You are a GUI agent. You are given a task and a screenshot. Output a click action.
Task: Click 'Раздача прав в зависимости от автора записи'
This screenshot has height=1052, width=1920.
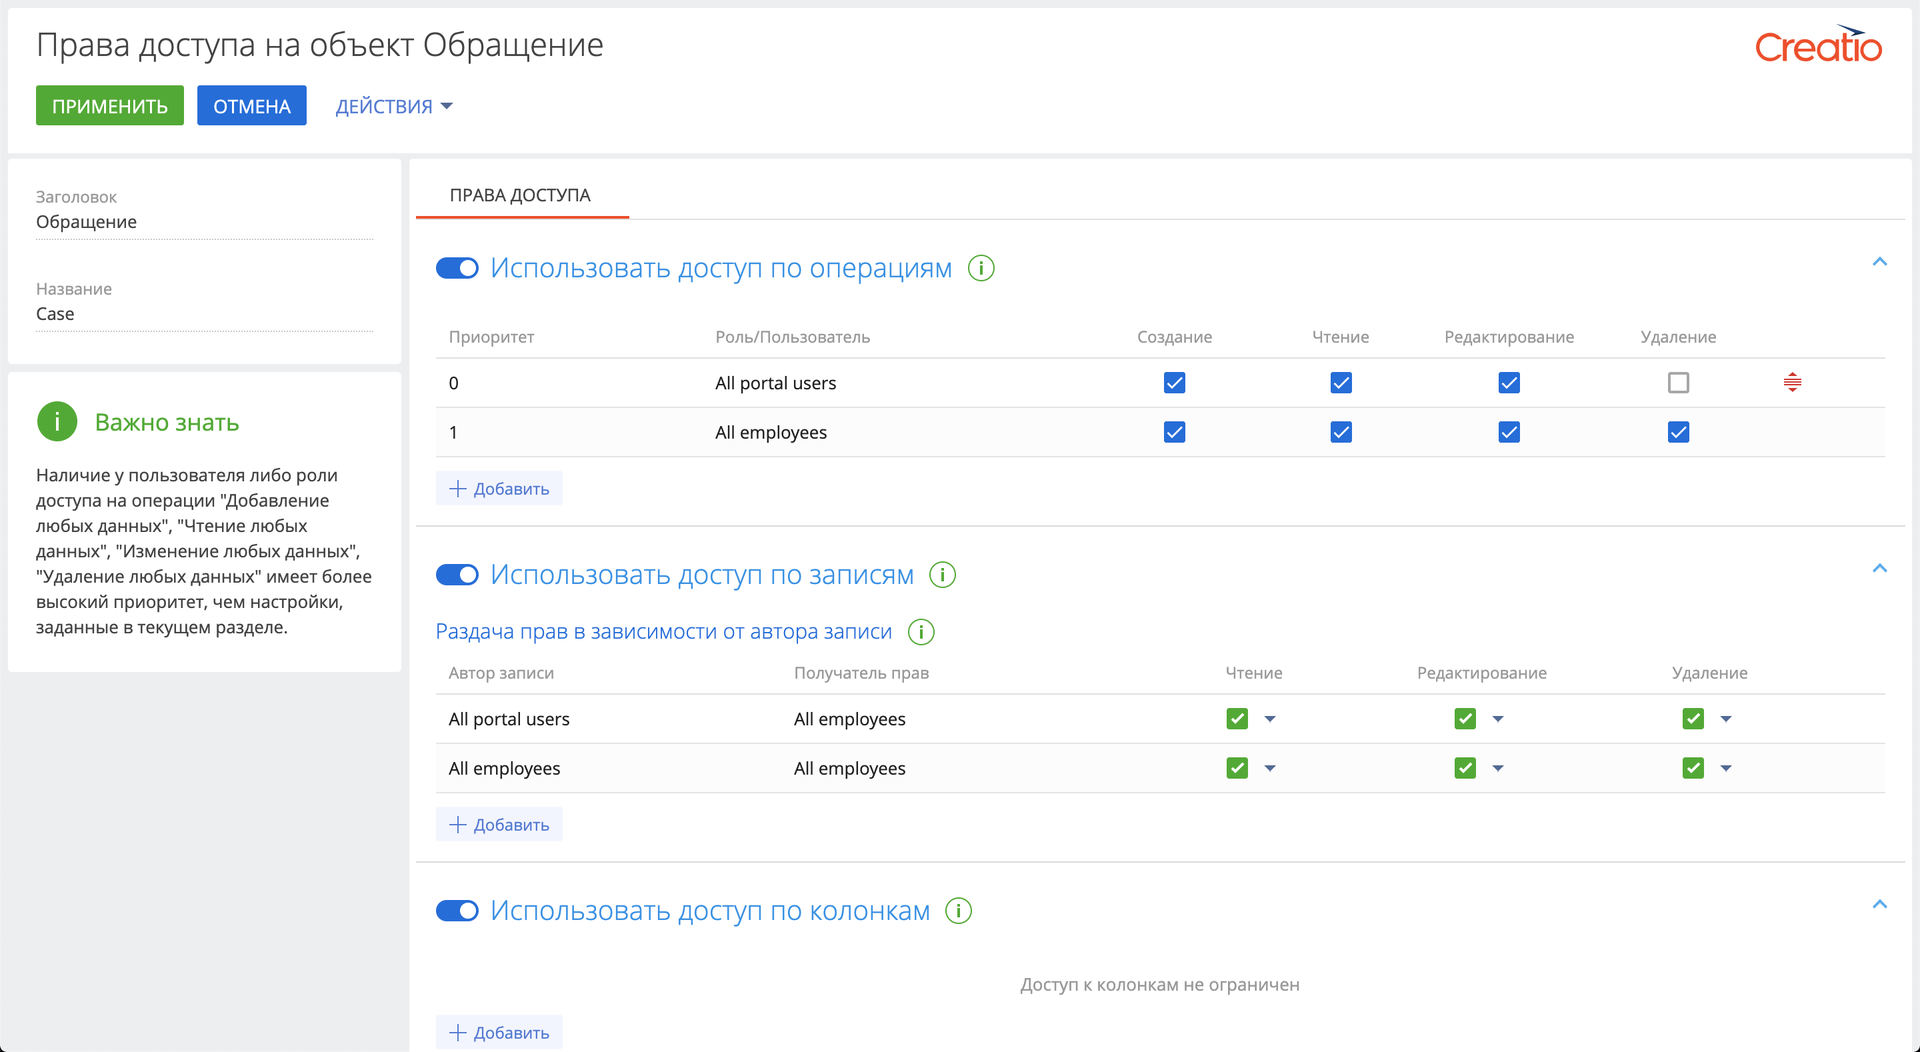[664, 632]
